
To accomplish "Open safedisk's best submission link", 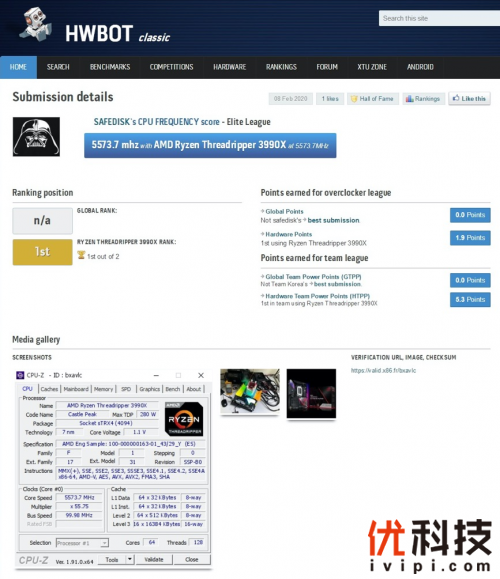I will [333, 220].
